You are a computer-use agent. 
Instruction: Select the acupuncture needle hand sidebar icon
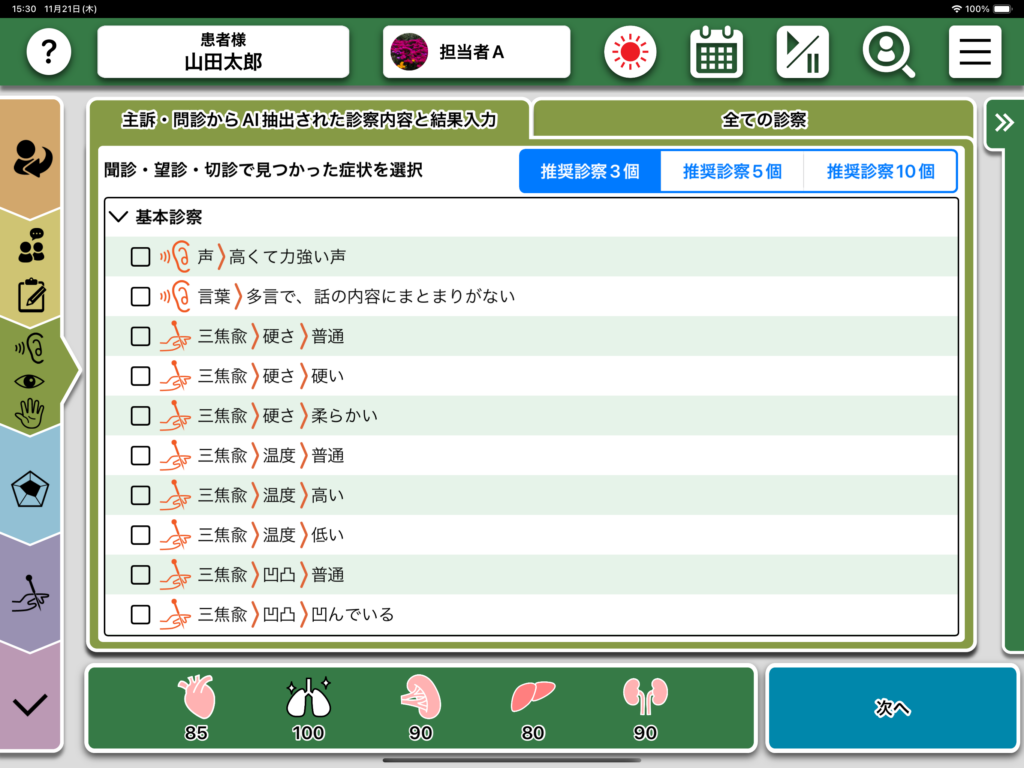(30, 595)
